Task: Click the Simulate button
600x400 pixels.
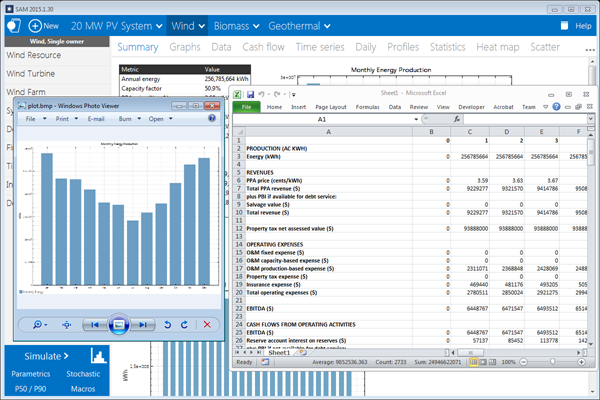Action: 45,355
